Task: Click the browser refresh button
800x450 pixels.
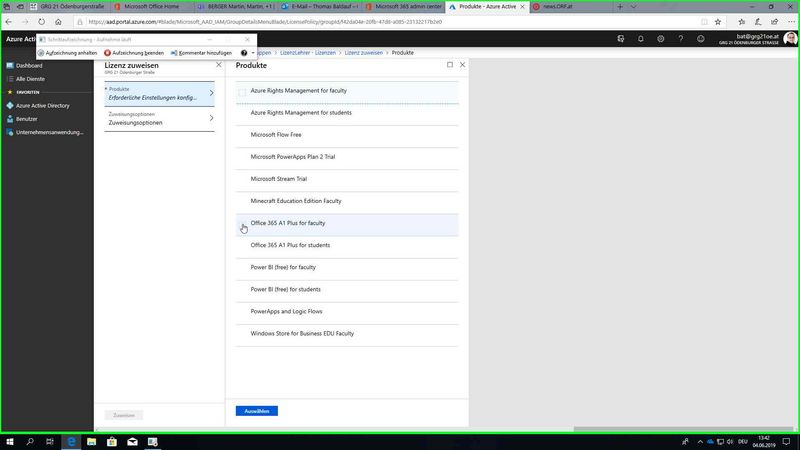Action: pyautogui.click(x=41, y=22)
